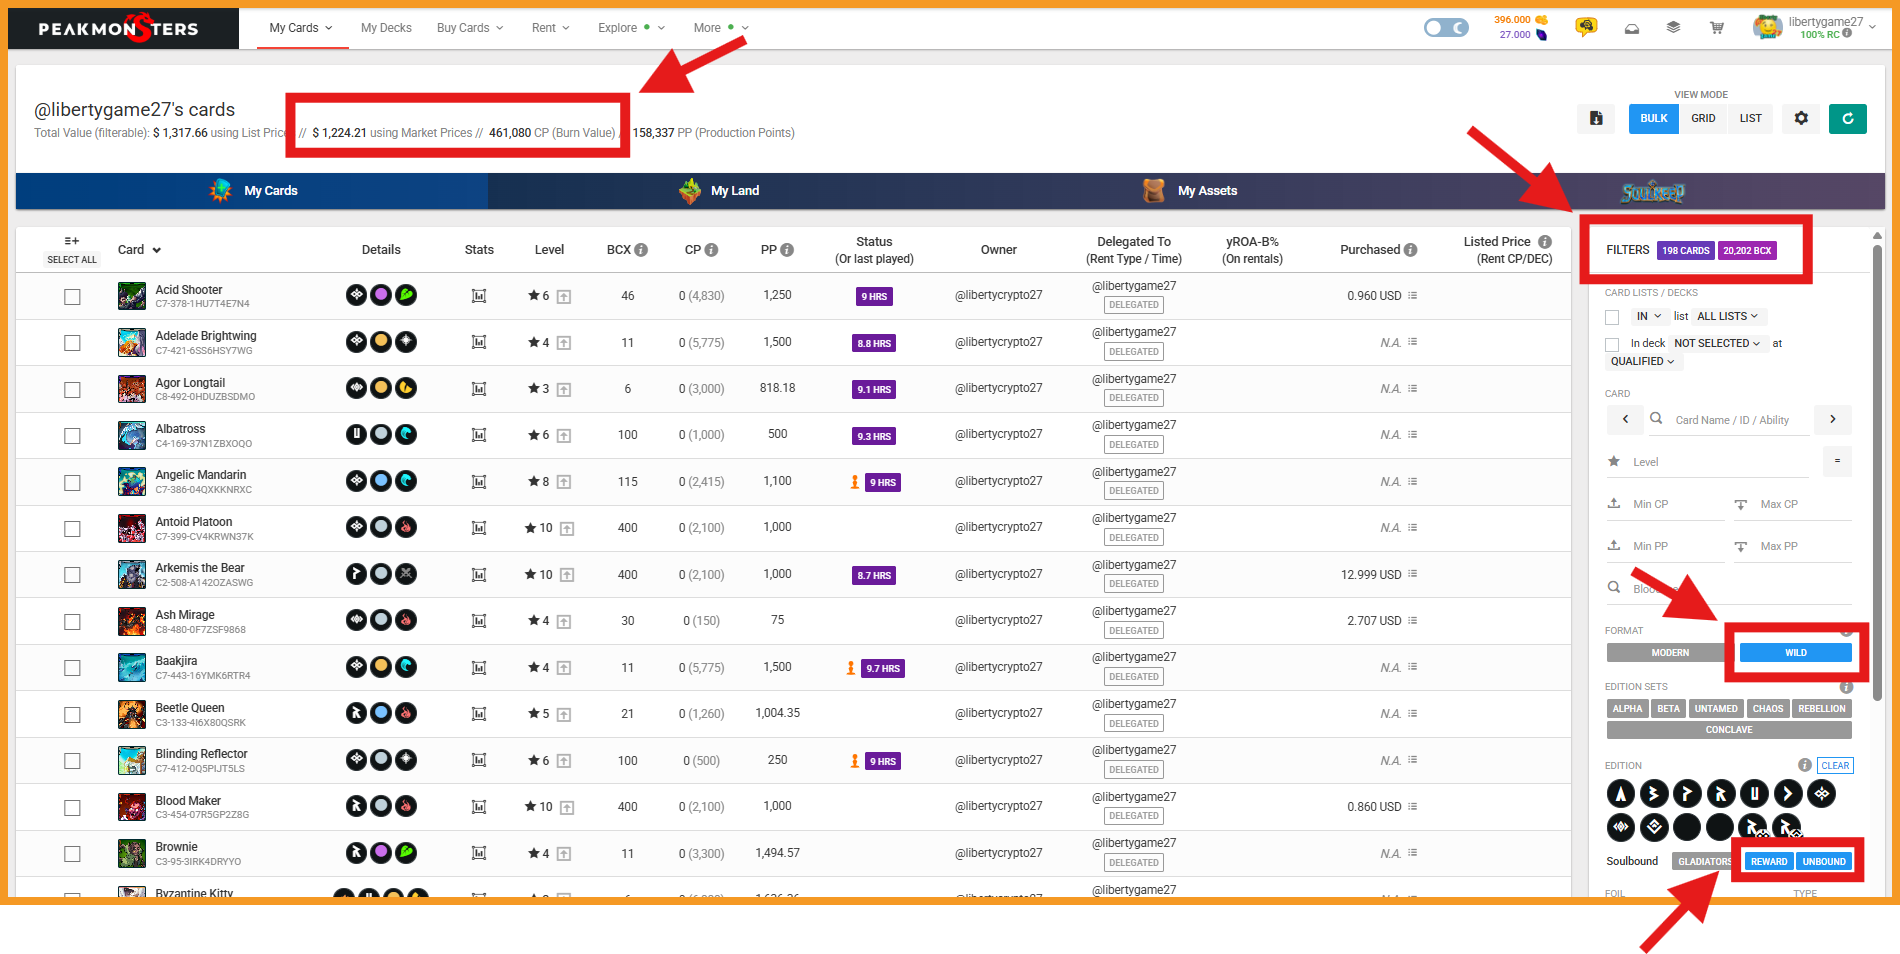Click the Purchased column info icon
Screen dimensions: 1900x954
pyautogui.click(x=1410, y=250)
